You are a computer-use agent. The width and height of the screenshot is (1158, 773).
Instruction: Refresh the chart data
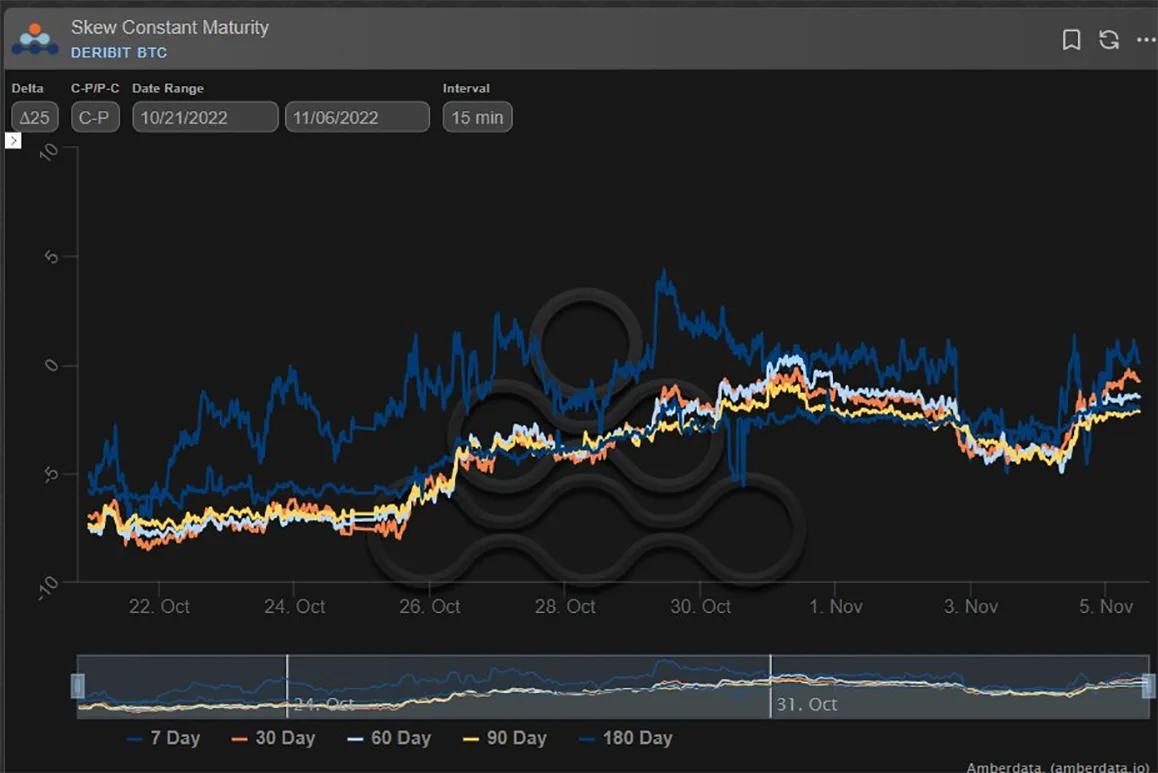coord(1109,40)
